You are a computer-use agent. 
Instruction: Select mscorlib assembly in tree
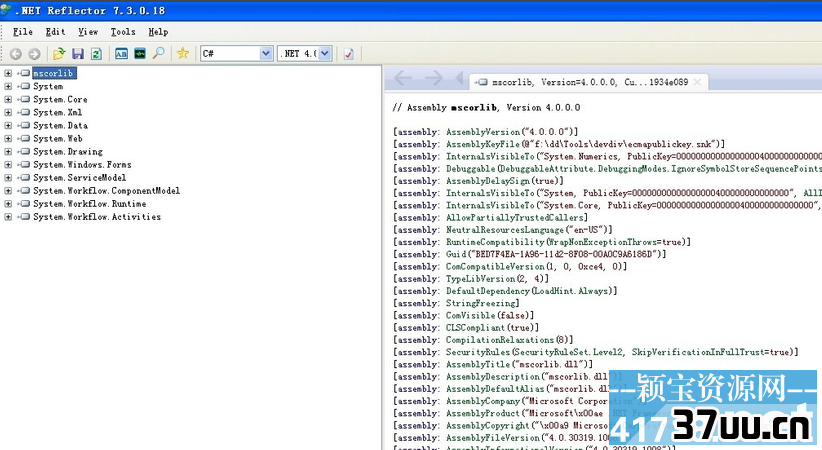[54, 73]
